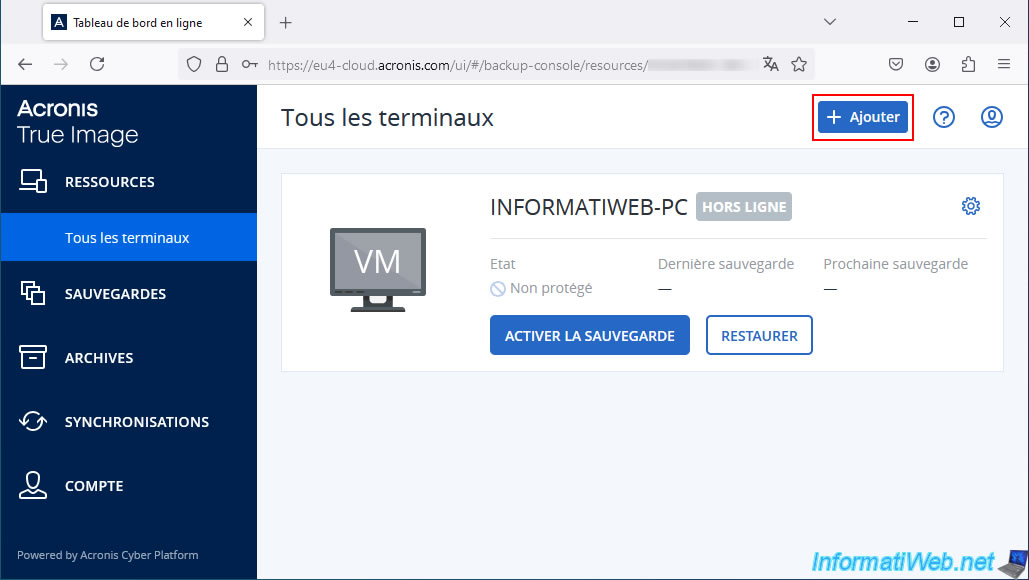Click the Non protégé status text
1029x580 pixels.
pyautogui.click(x=551, y=288)
